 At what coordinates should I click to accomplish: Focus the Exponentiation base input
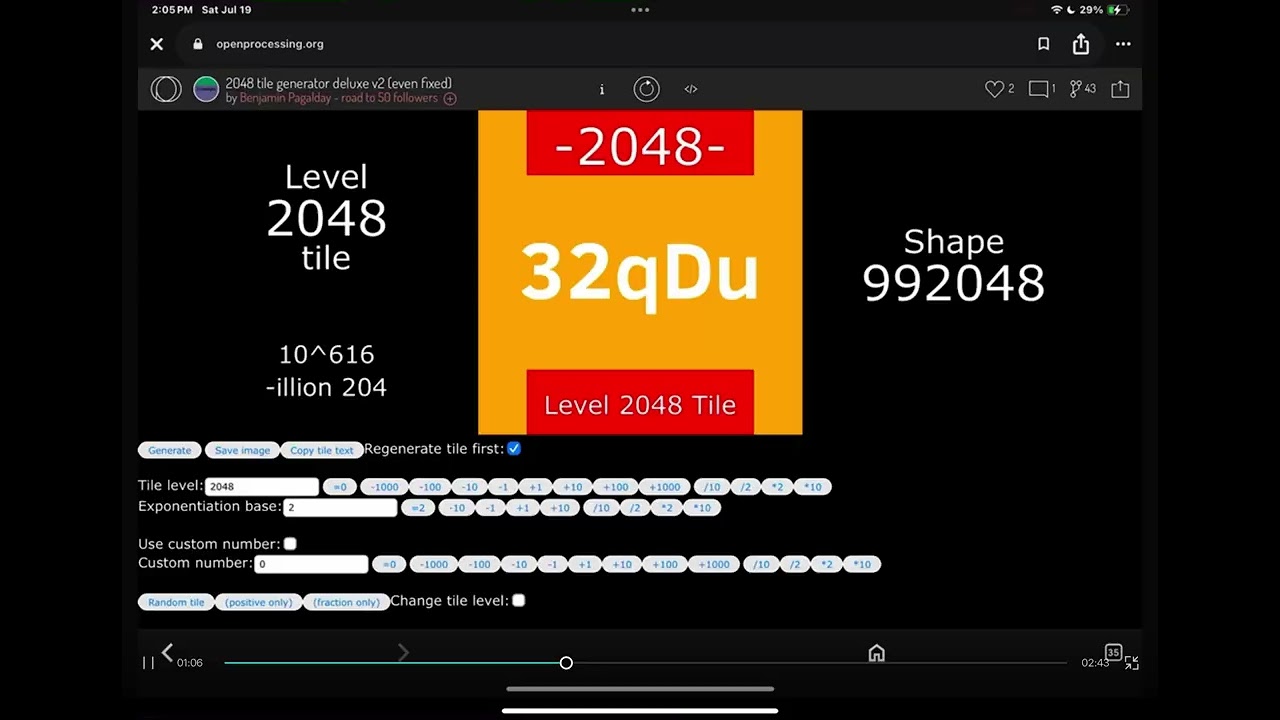(x=340, y=507)
